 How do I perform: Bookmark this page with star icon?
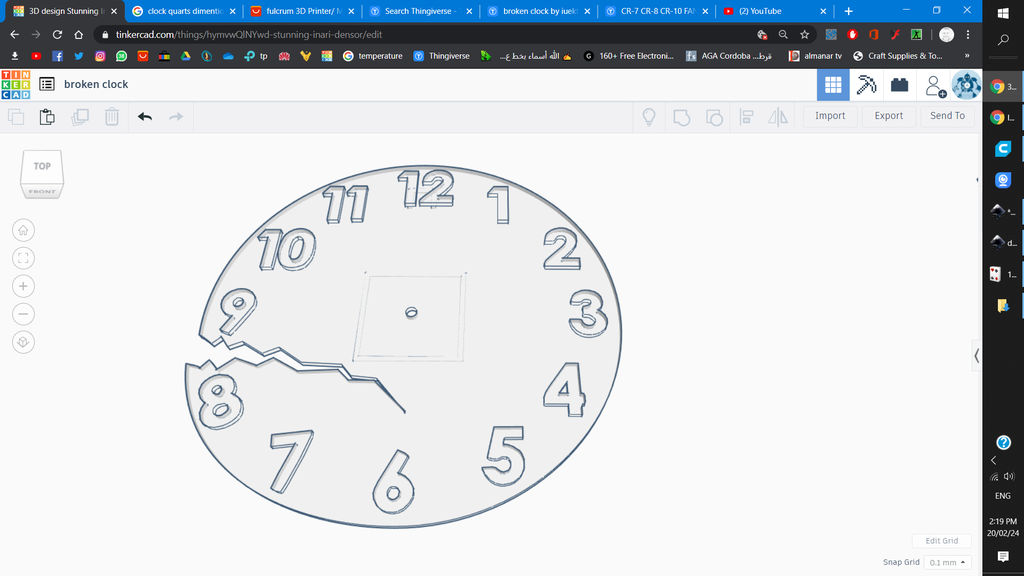(x=805, y=35)
